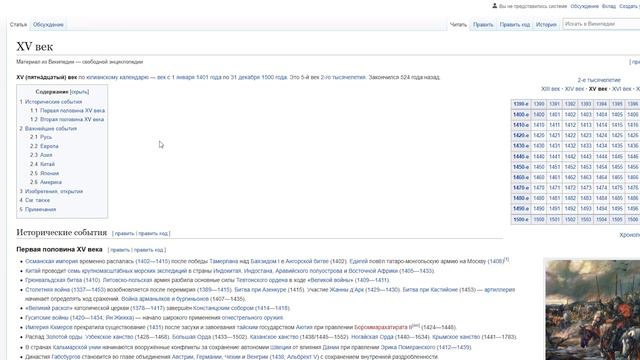Open year 1453 in table

pyautogui.click(x=586, y=167)
